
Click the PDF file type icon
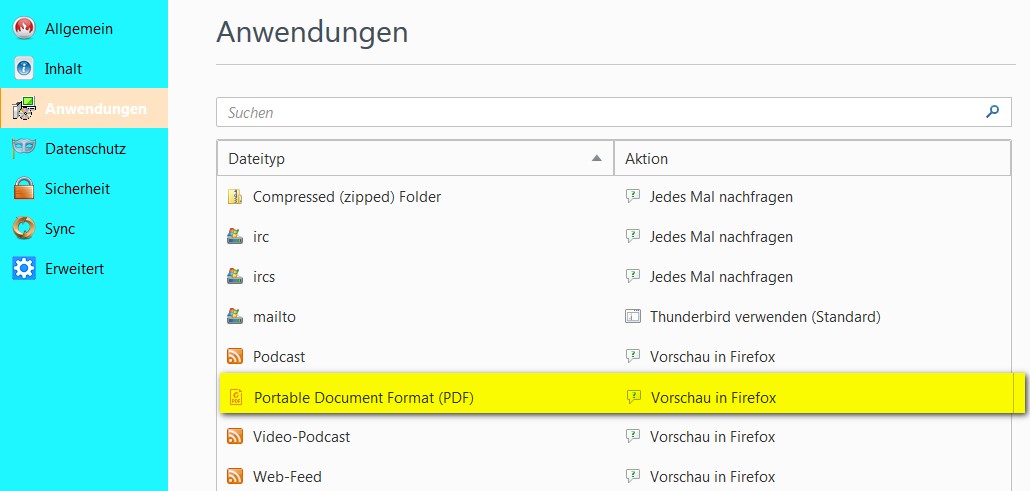[x=236, y=397]
